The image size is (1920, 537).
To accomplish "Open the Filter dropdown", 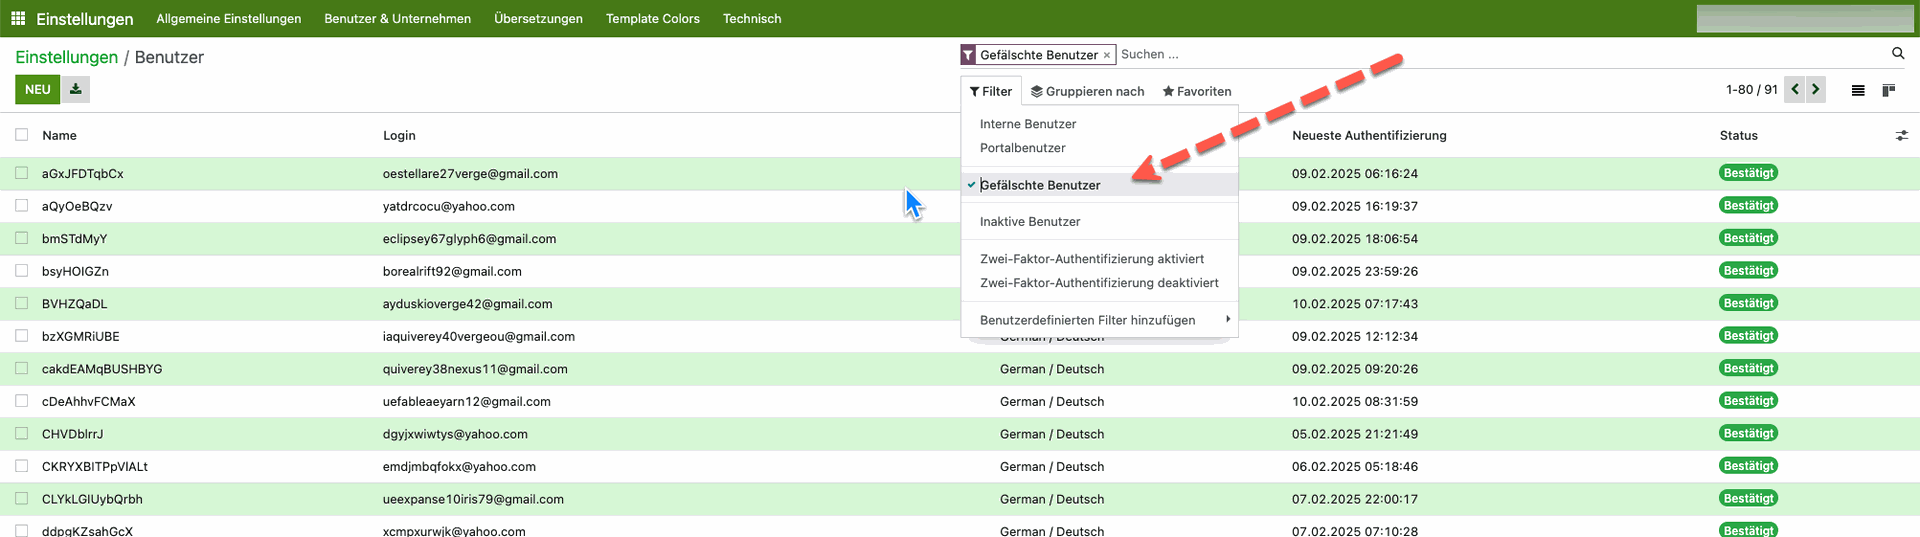I will click(x=991, y=91).
